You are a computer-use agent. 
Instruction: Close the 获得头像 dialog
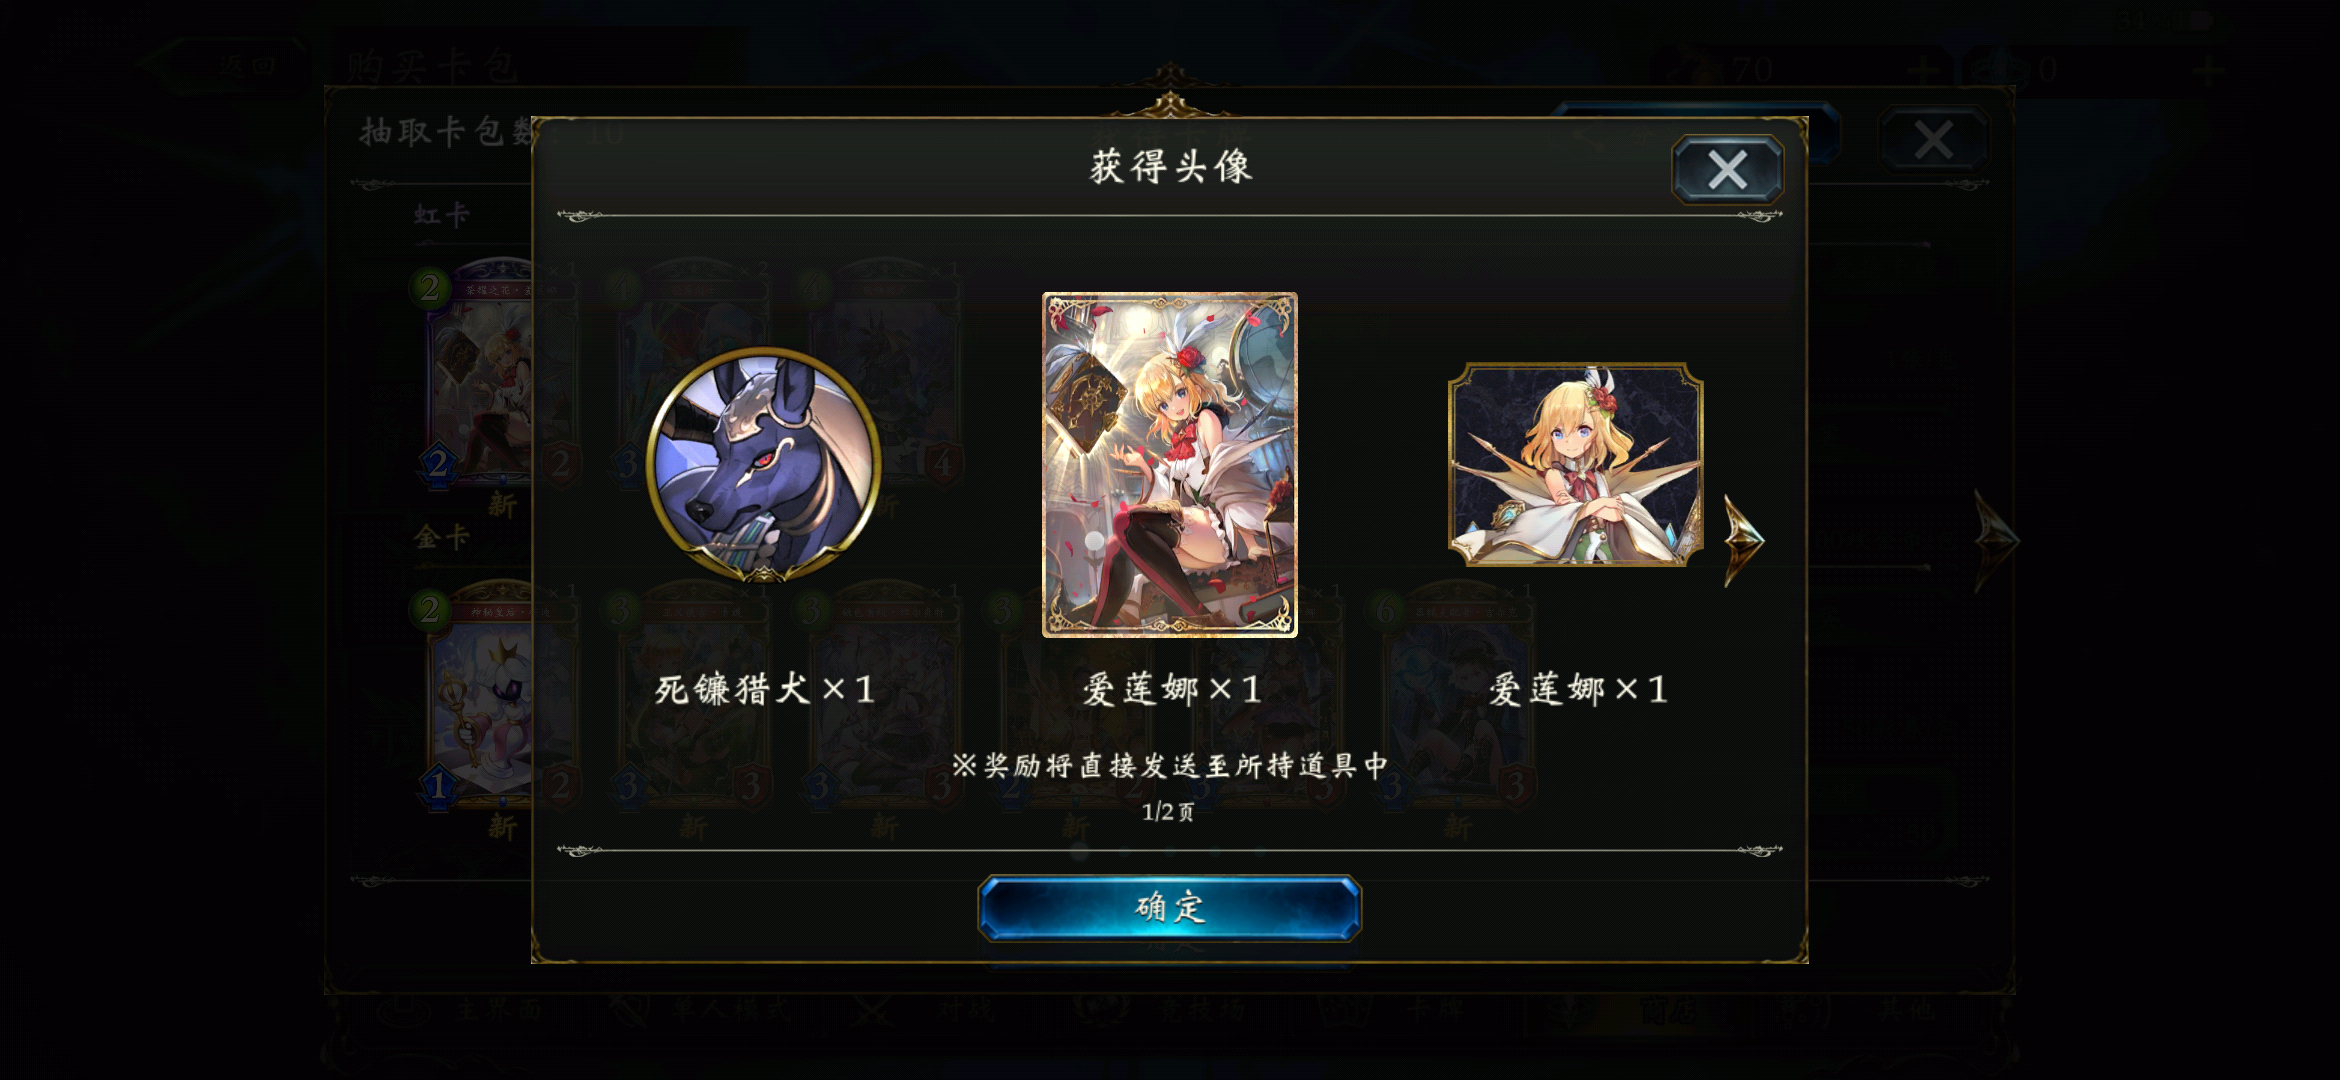pyautogui.click(x=1727, y=169)
